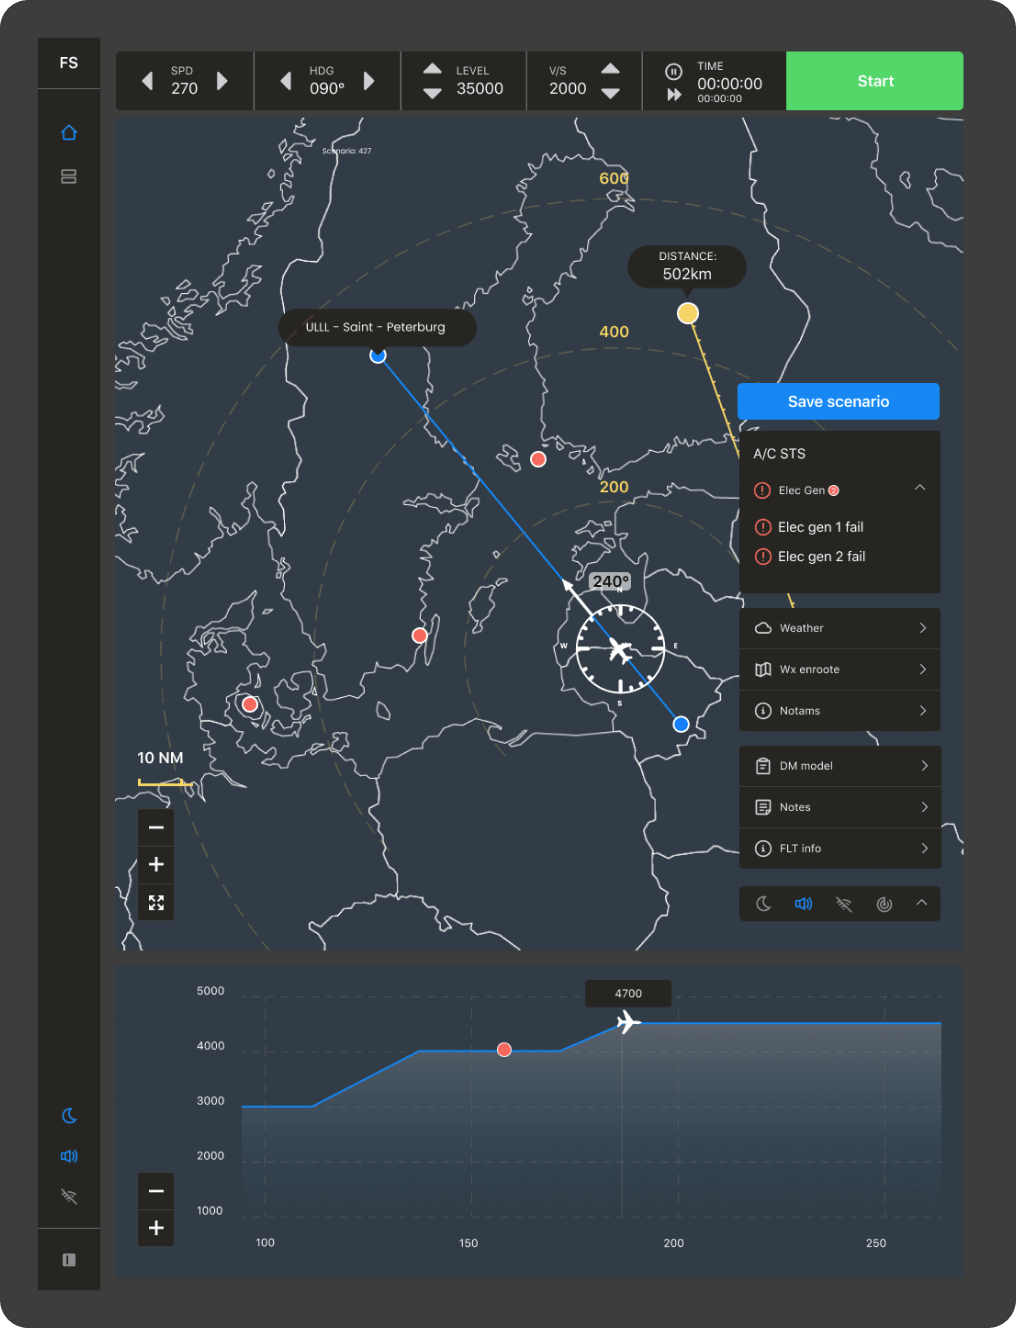Decrease HDG with left arrow

[286, 81]
